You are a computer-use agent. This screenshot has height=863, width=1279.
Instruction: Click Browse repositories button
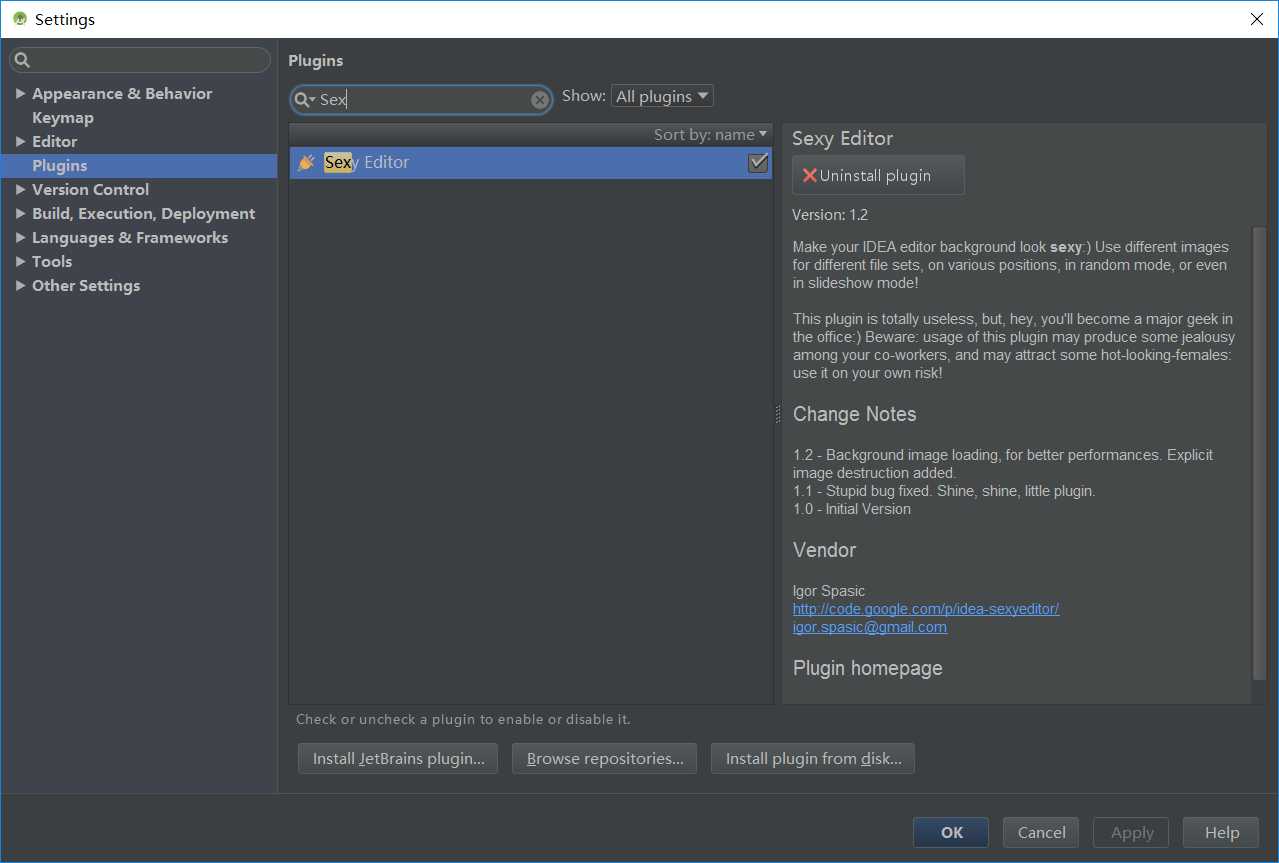point(605,758)
